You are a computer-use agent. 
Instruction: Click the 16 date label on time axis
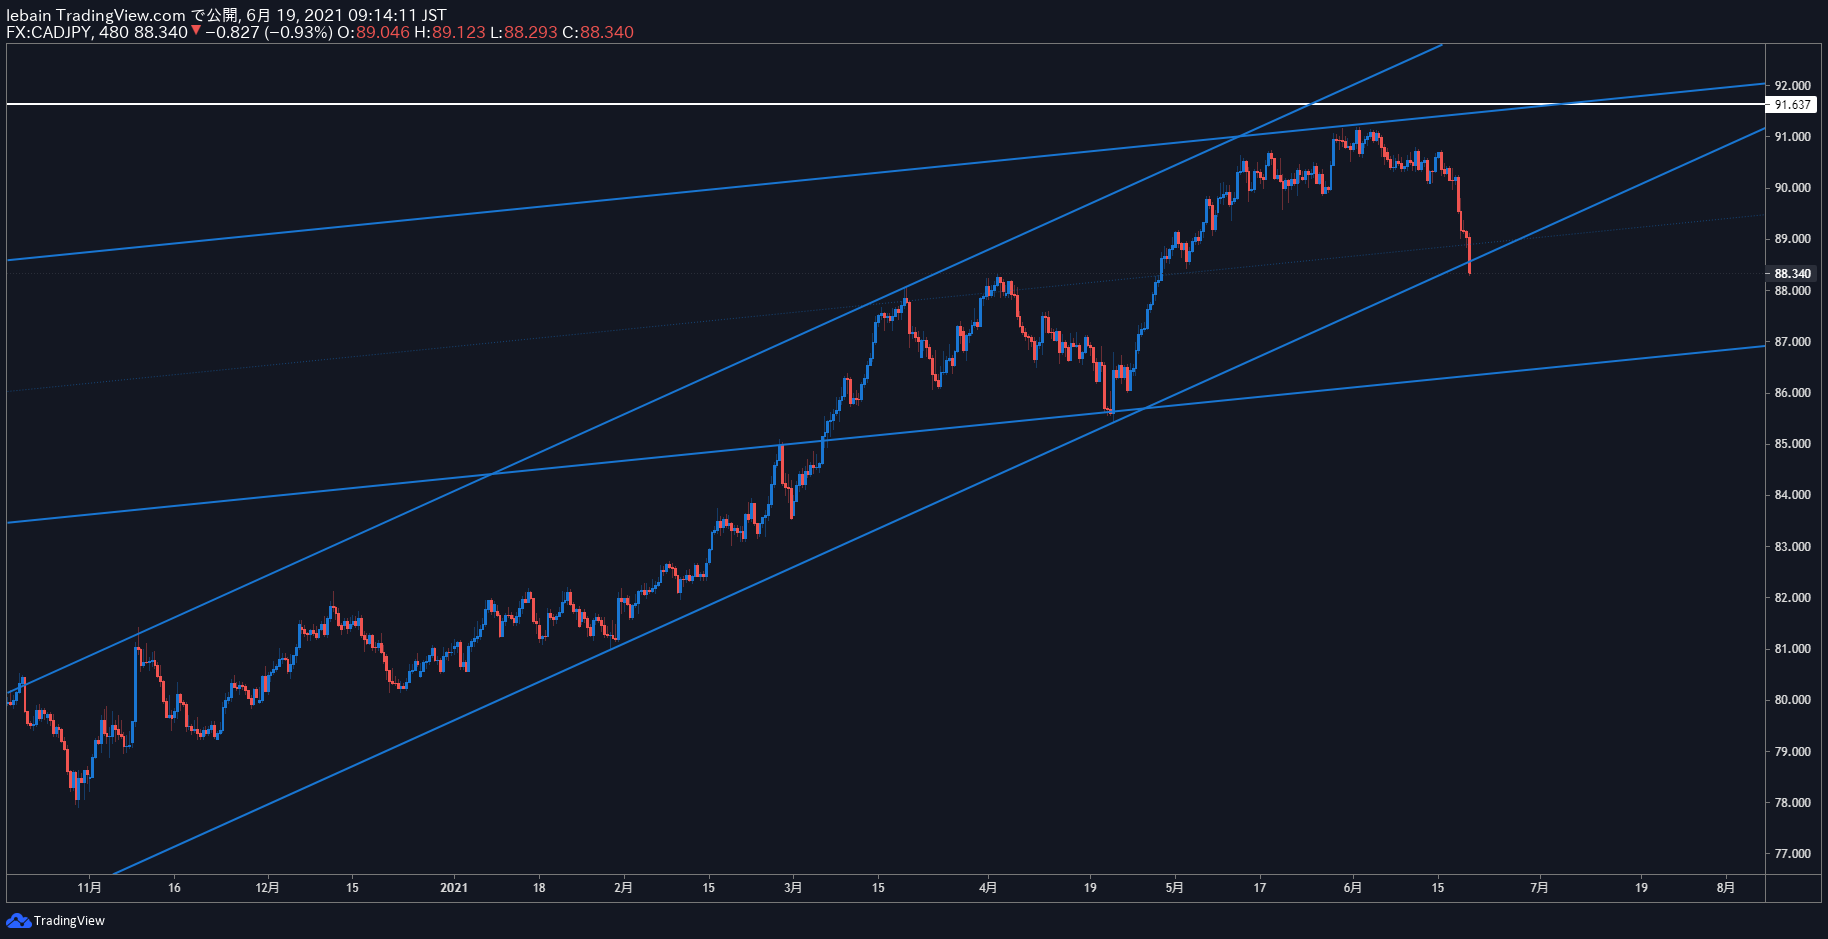(x=174, y=888)
